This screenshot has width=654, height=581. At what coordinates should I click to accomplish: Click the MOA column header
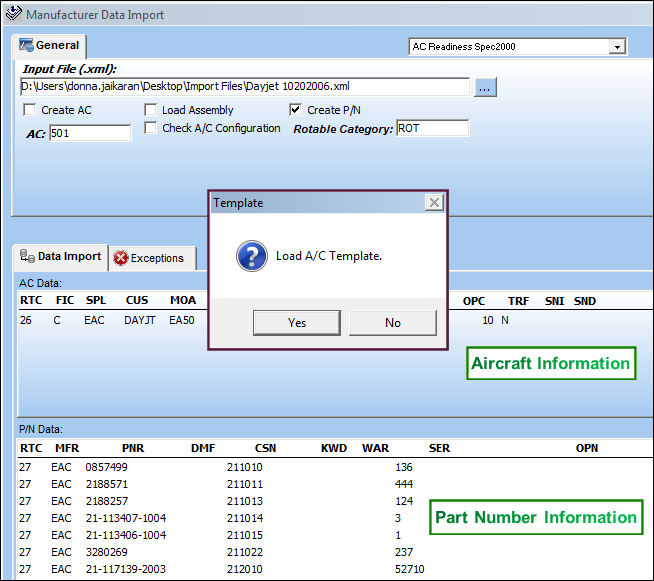click(183, 300)
